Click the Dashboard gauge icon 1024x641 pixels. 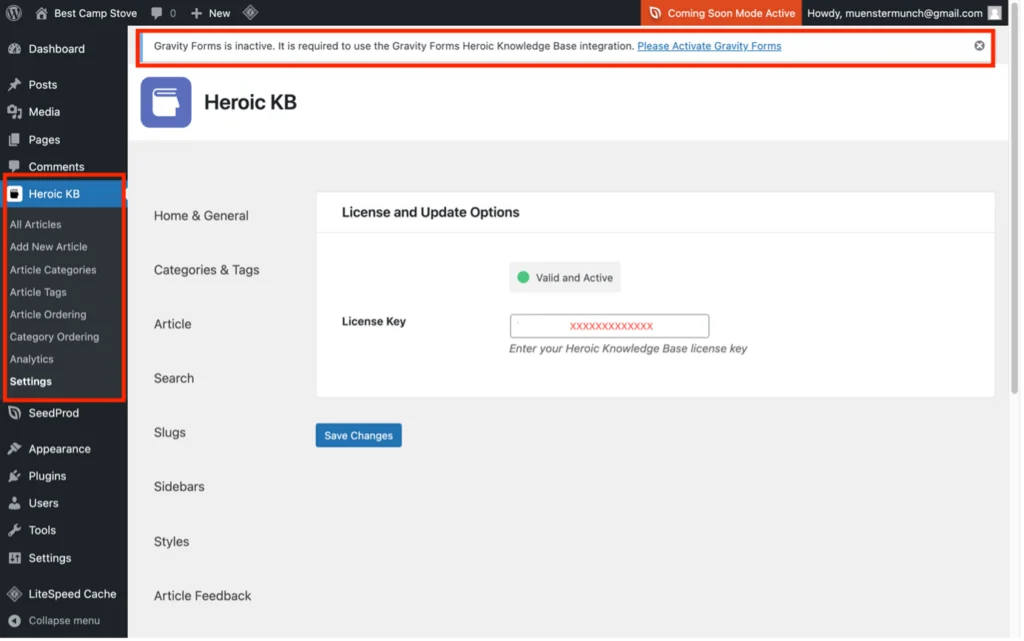point(14,49)
